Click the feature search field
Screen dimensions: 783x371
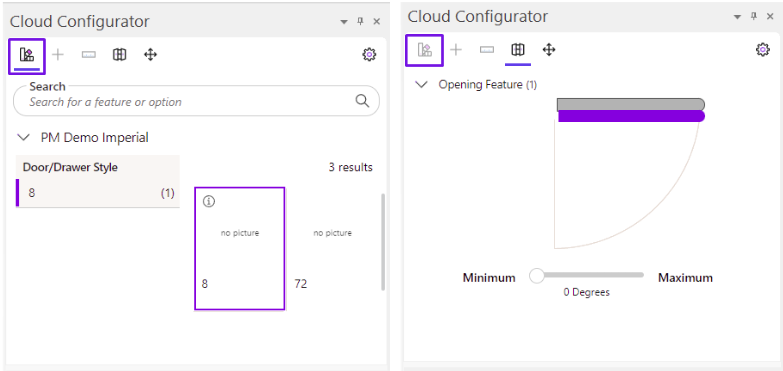tap(196, 100)
